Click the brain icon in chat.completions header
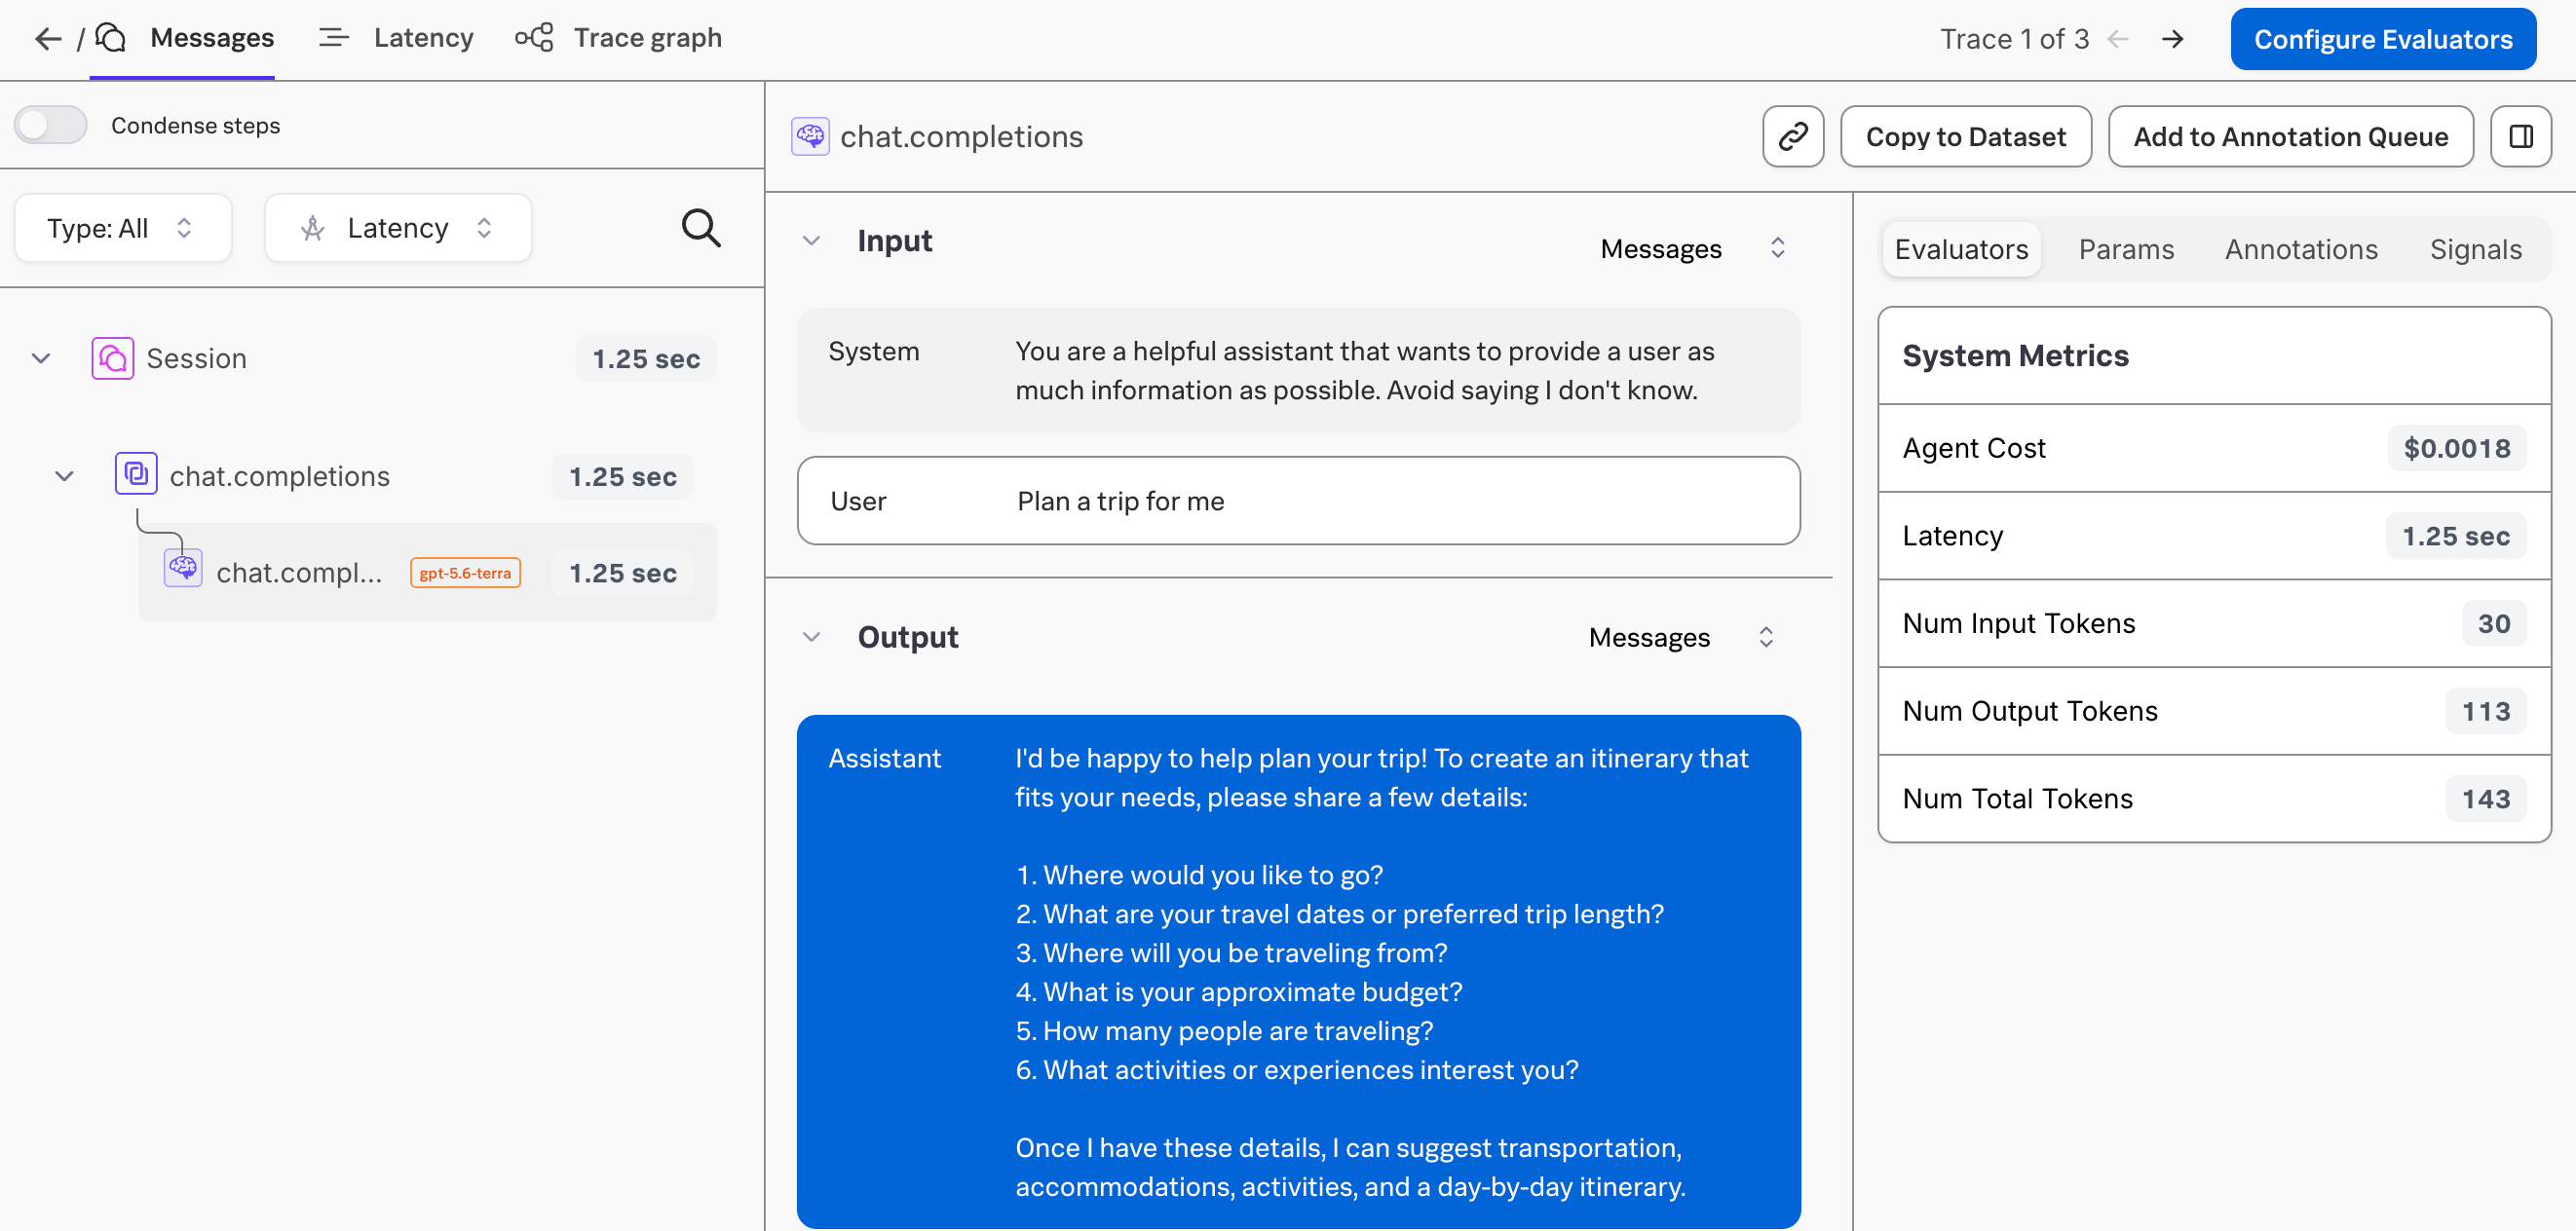 click(810, 136)
